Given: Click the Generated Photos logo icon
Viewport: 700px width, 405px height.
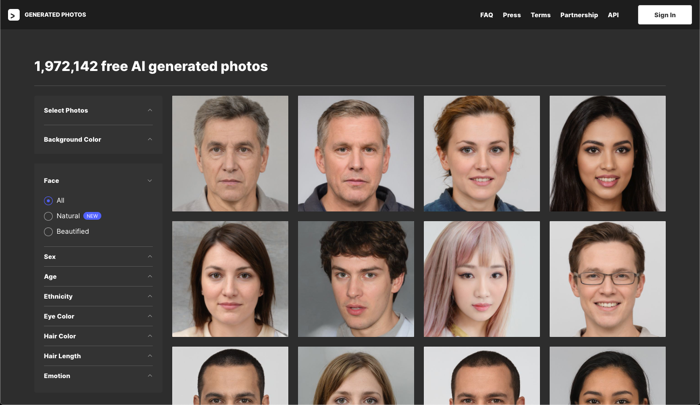Looking at the screenshot, I should tap(14, 15).
